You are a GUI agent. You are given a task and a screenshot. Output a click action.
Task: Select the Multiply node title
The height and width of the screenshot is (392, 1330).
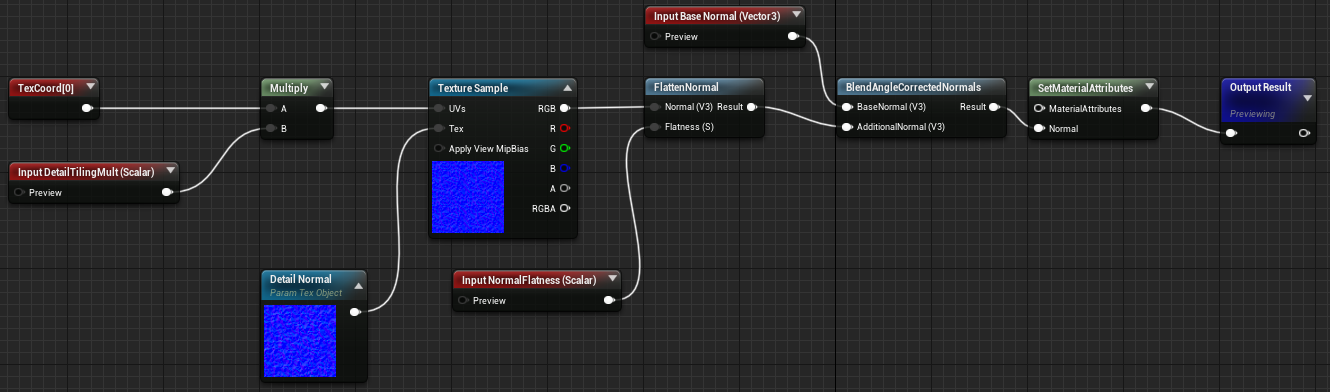tap(289, 88)
